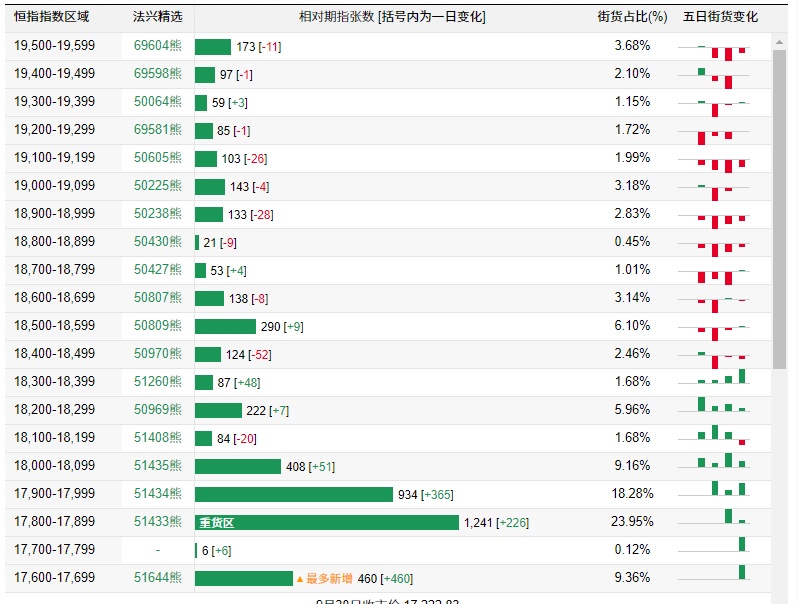
Task: Click the 290 [+9] contract count
Action: pos(282,327)
